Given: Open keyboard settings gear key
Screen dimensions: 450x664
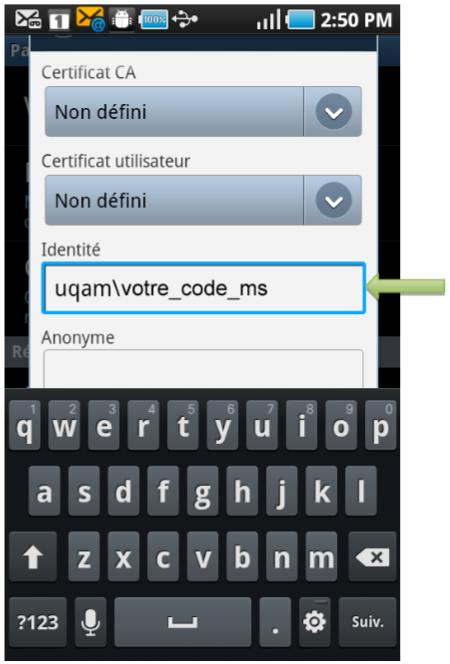Looking at the screenshot, I should (x=314, y=621).
